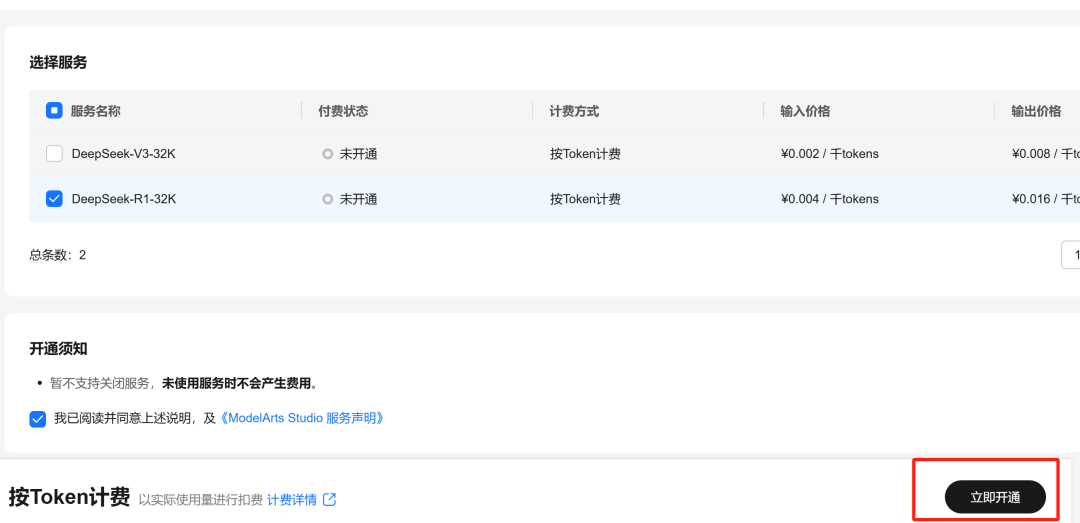This screenshot has height=523, width=1080.
Task: Click the 开通须知 section heading
Action: pos(58,349)
